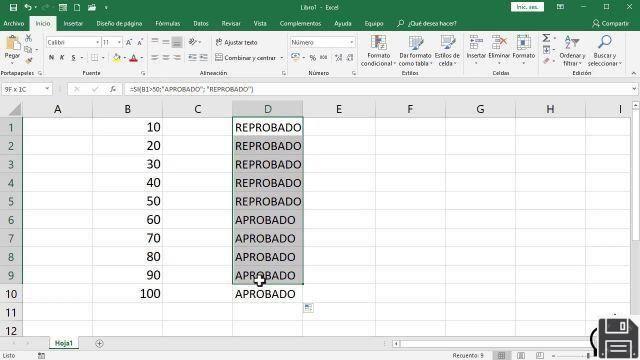Open the font size dropdown
The height and width of the screenshot is (360, 640).
[119, 42]
